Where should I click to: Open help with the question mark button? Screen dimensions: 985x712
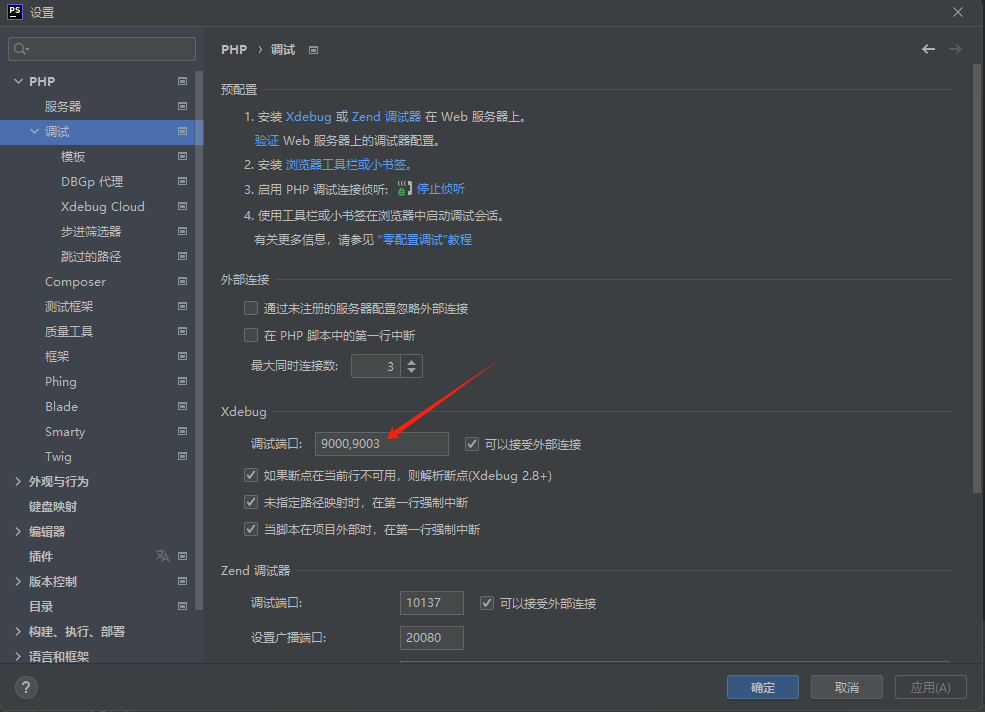26,687
